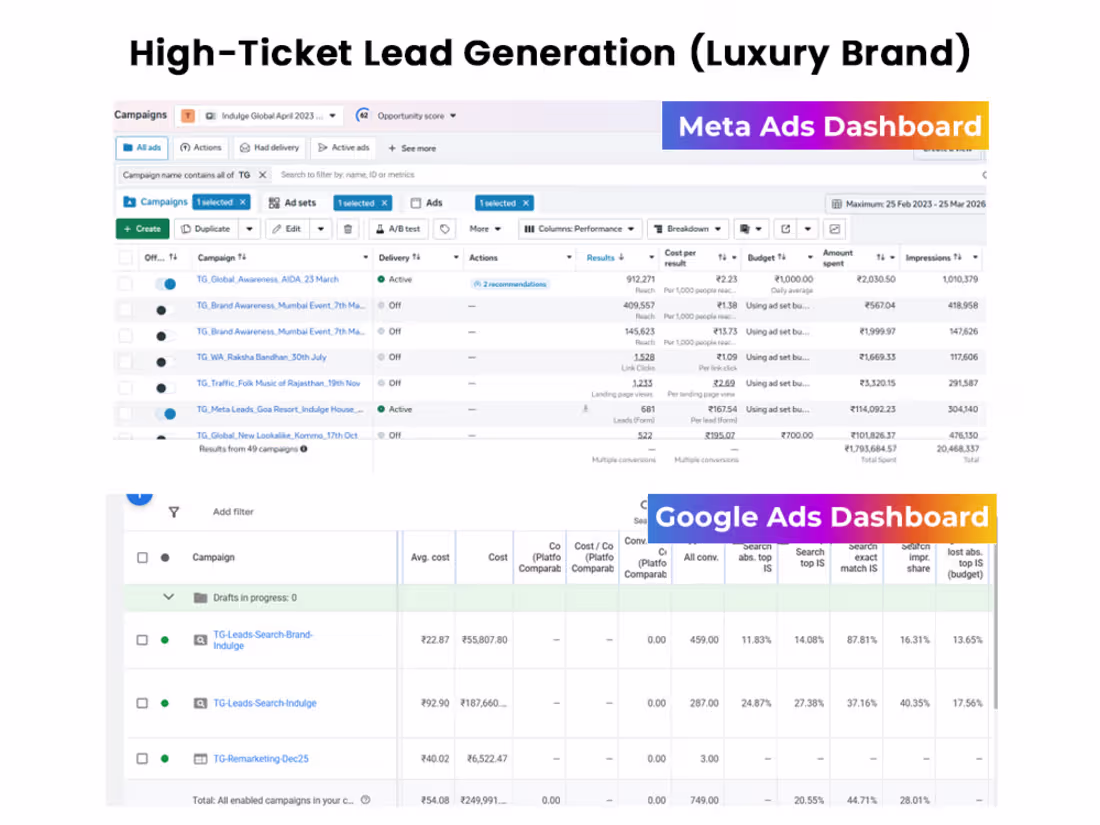Open the More dropdown in Meta toolbar
Image resolution: width=1100 pixels, height=825 pixels.
pos(485,229)
